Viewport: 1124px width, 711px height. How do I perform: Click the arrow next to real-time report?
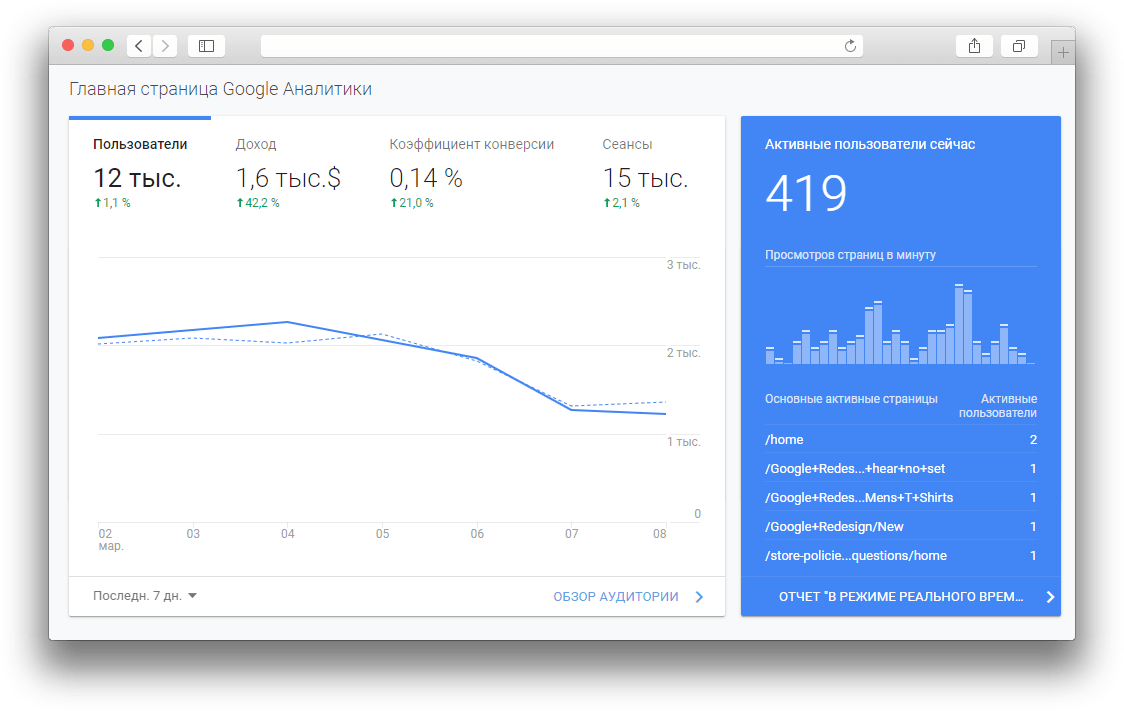(1049, 597)
